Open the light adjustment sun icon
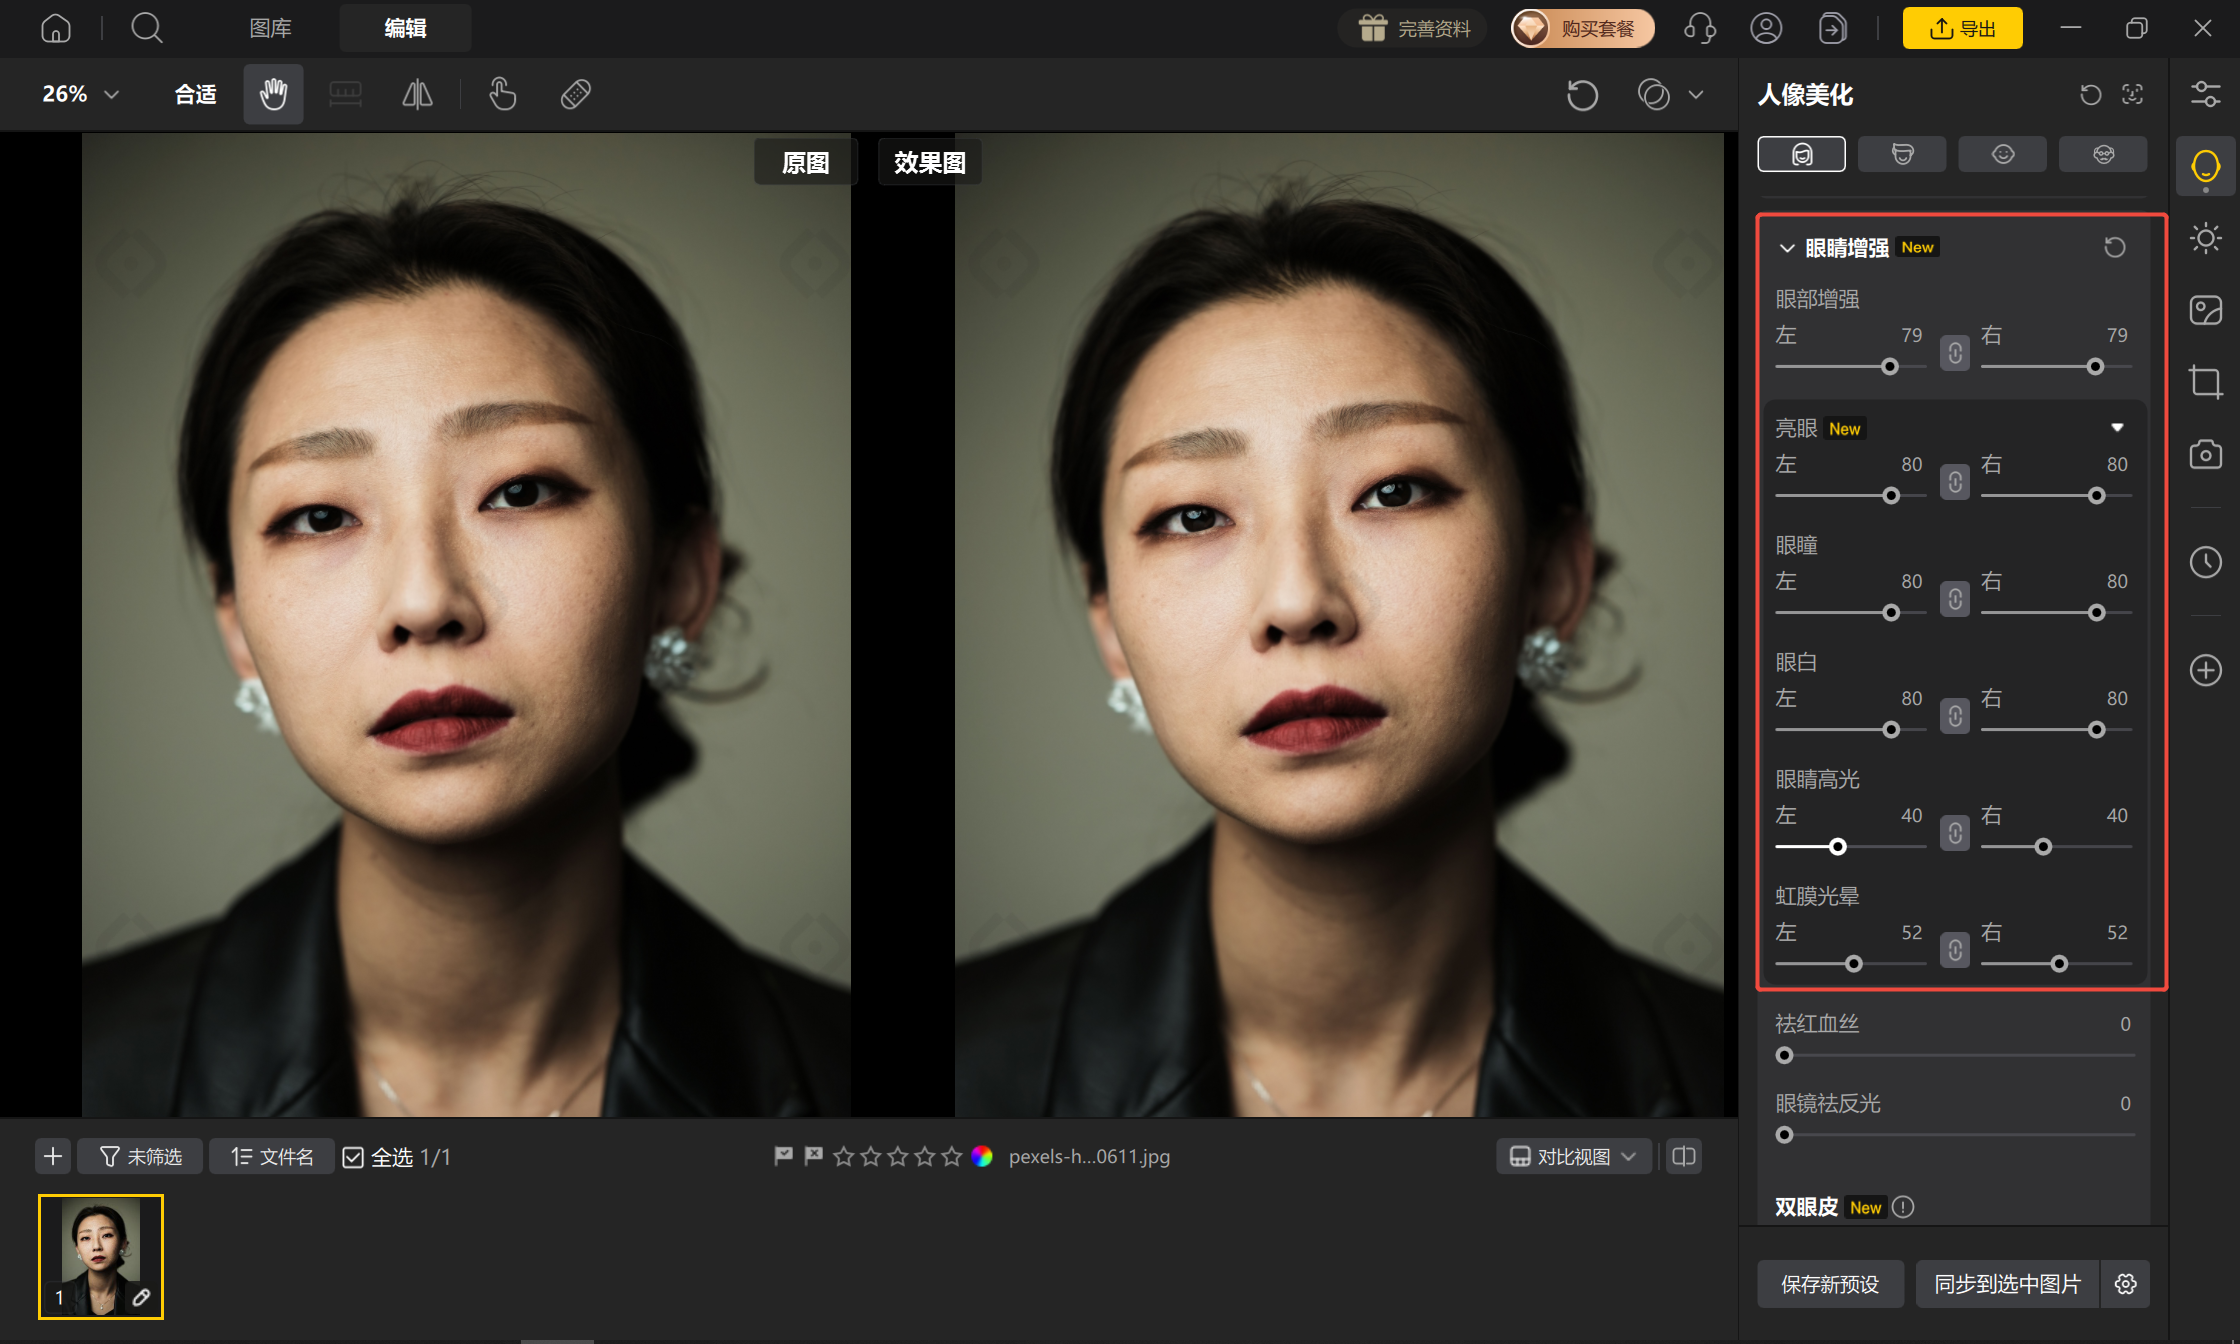Image resolution: width=2240 pixels, height=1344 pixels. tap(2205, 238)
